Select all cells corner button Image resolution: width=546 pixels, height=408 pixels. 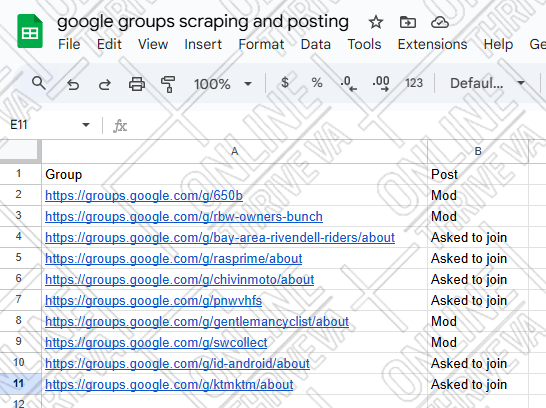tap(20, 151)
